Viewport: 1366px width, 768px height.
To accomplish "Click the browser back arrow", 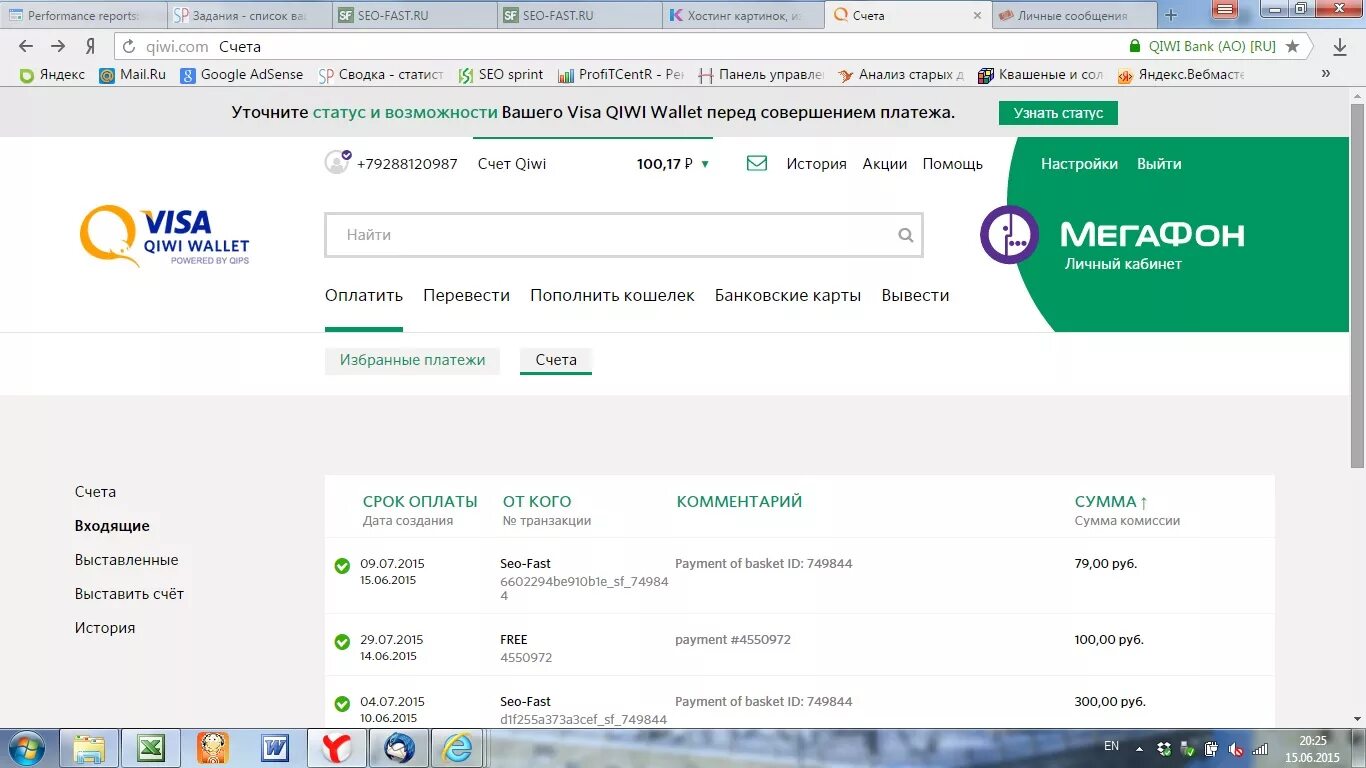I will pyautogui.click(x=26, y=46).
